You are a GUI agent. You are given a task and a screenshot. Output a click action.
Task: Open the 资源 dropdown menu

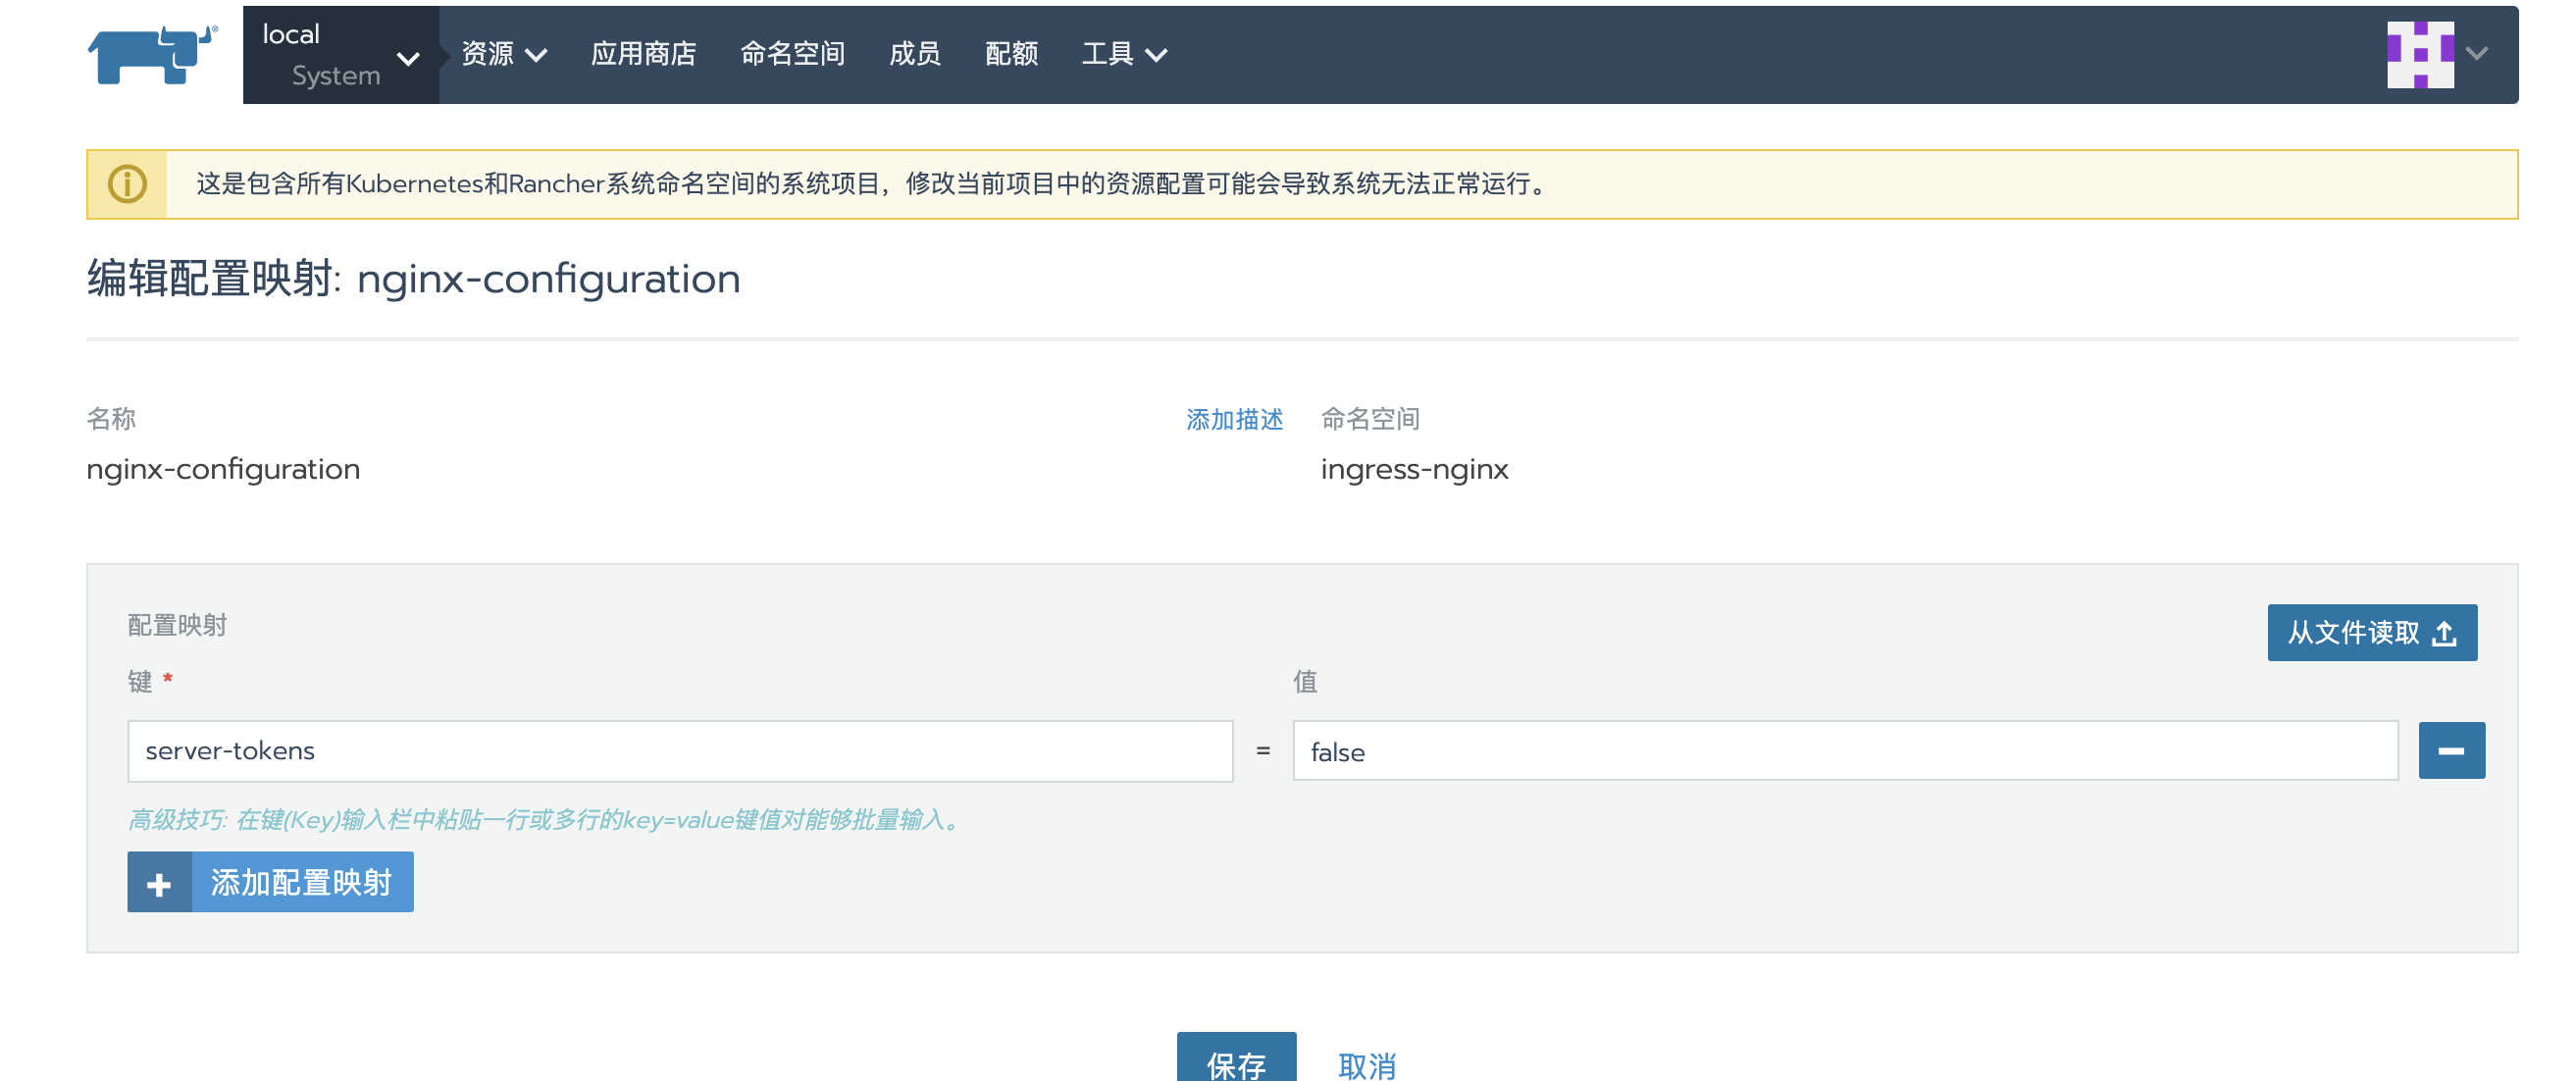(504, 54)
